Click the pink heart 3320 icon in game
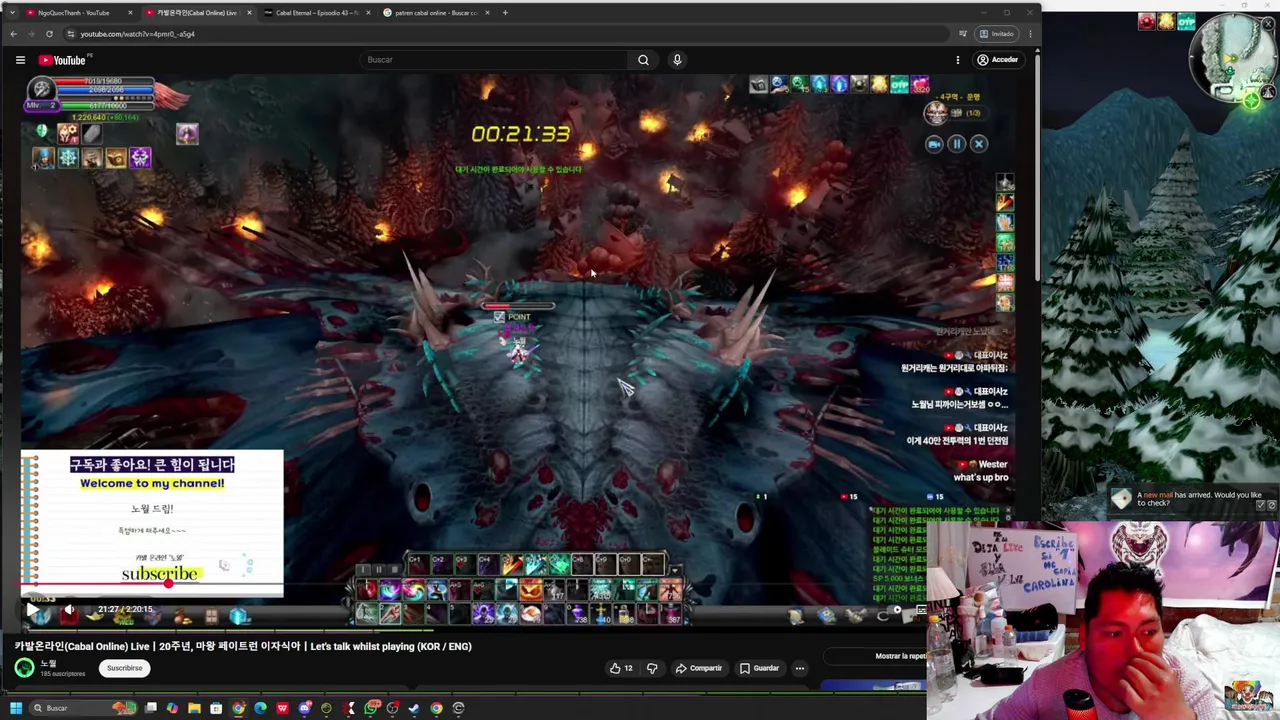Viewport: 1280px width, 720px height. point(920,85)
